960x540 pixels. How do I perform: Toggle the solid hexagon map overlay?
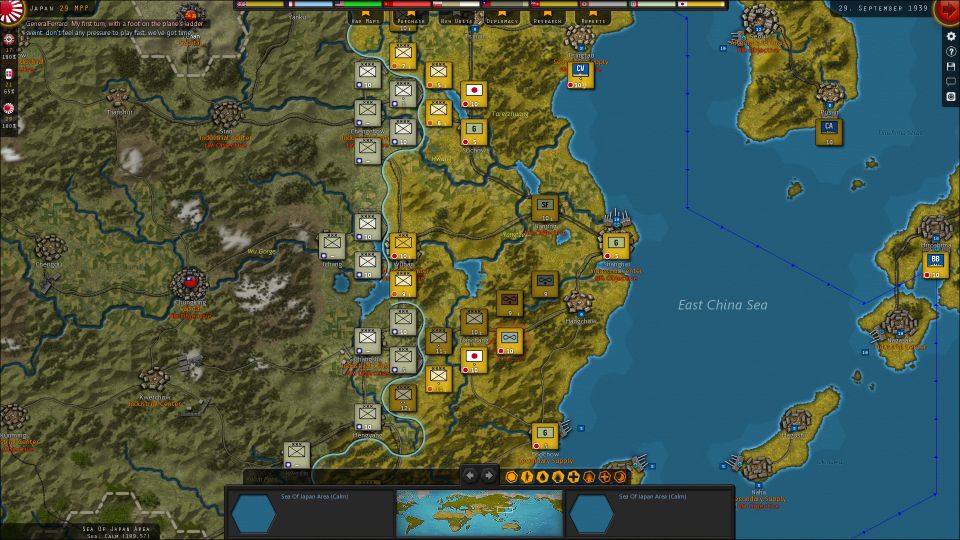click(512, 476)
